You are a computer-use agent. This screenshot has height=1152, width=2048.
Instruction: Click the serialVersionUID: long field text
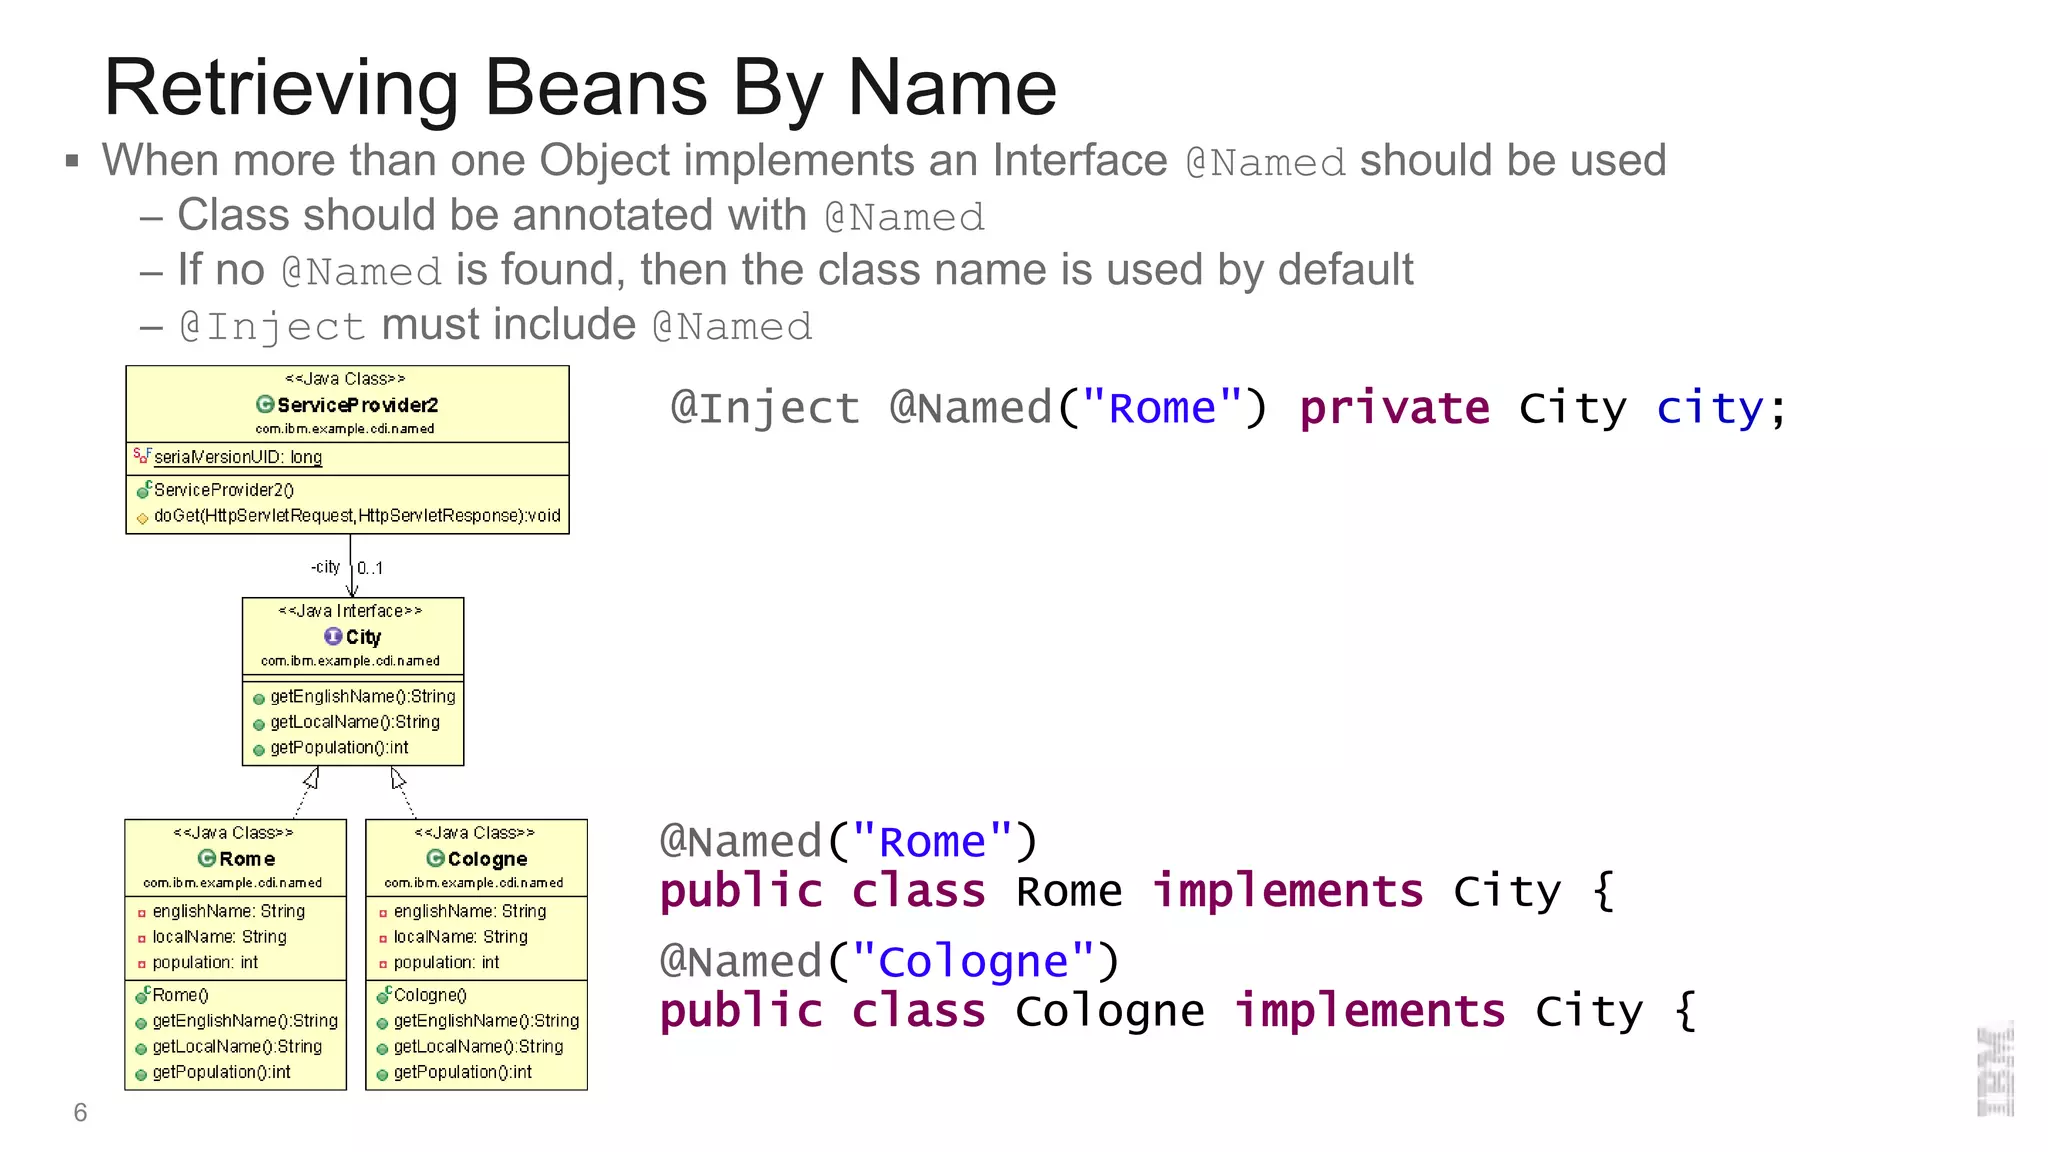[x=238, y=457]
